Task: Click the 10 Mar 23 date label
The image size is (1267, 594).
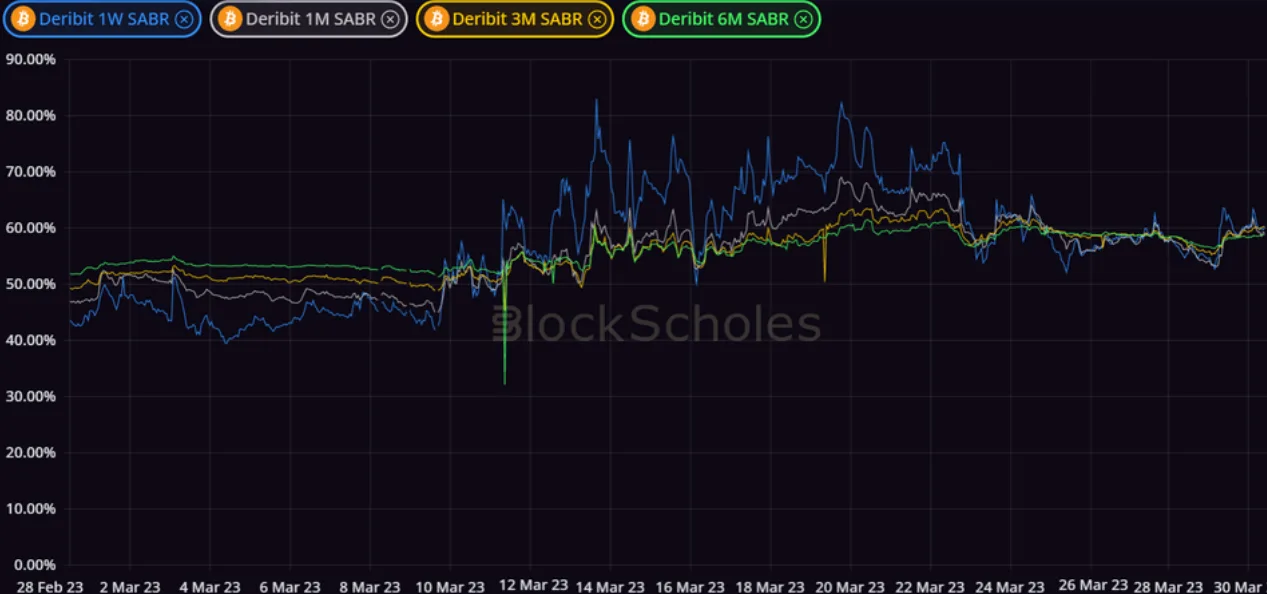Action: point(449,586)
